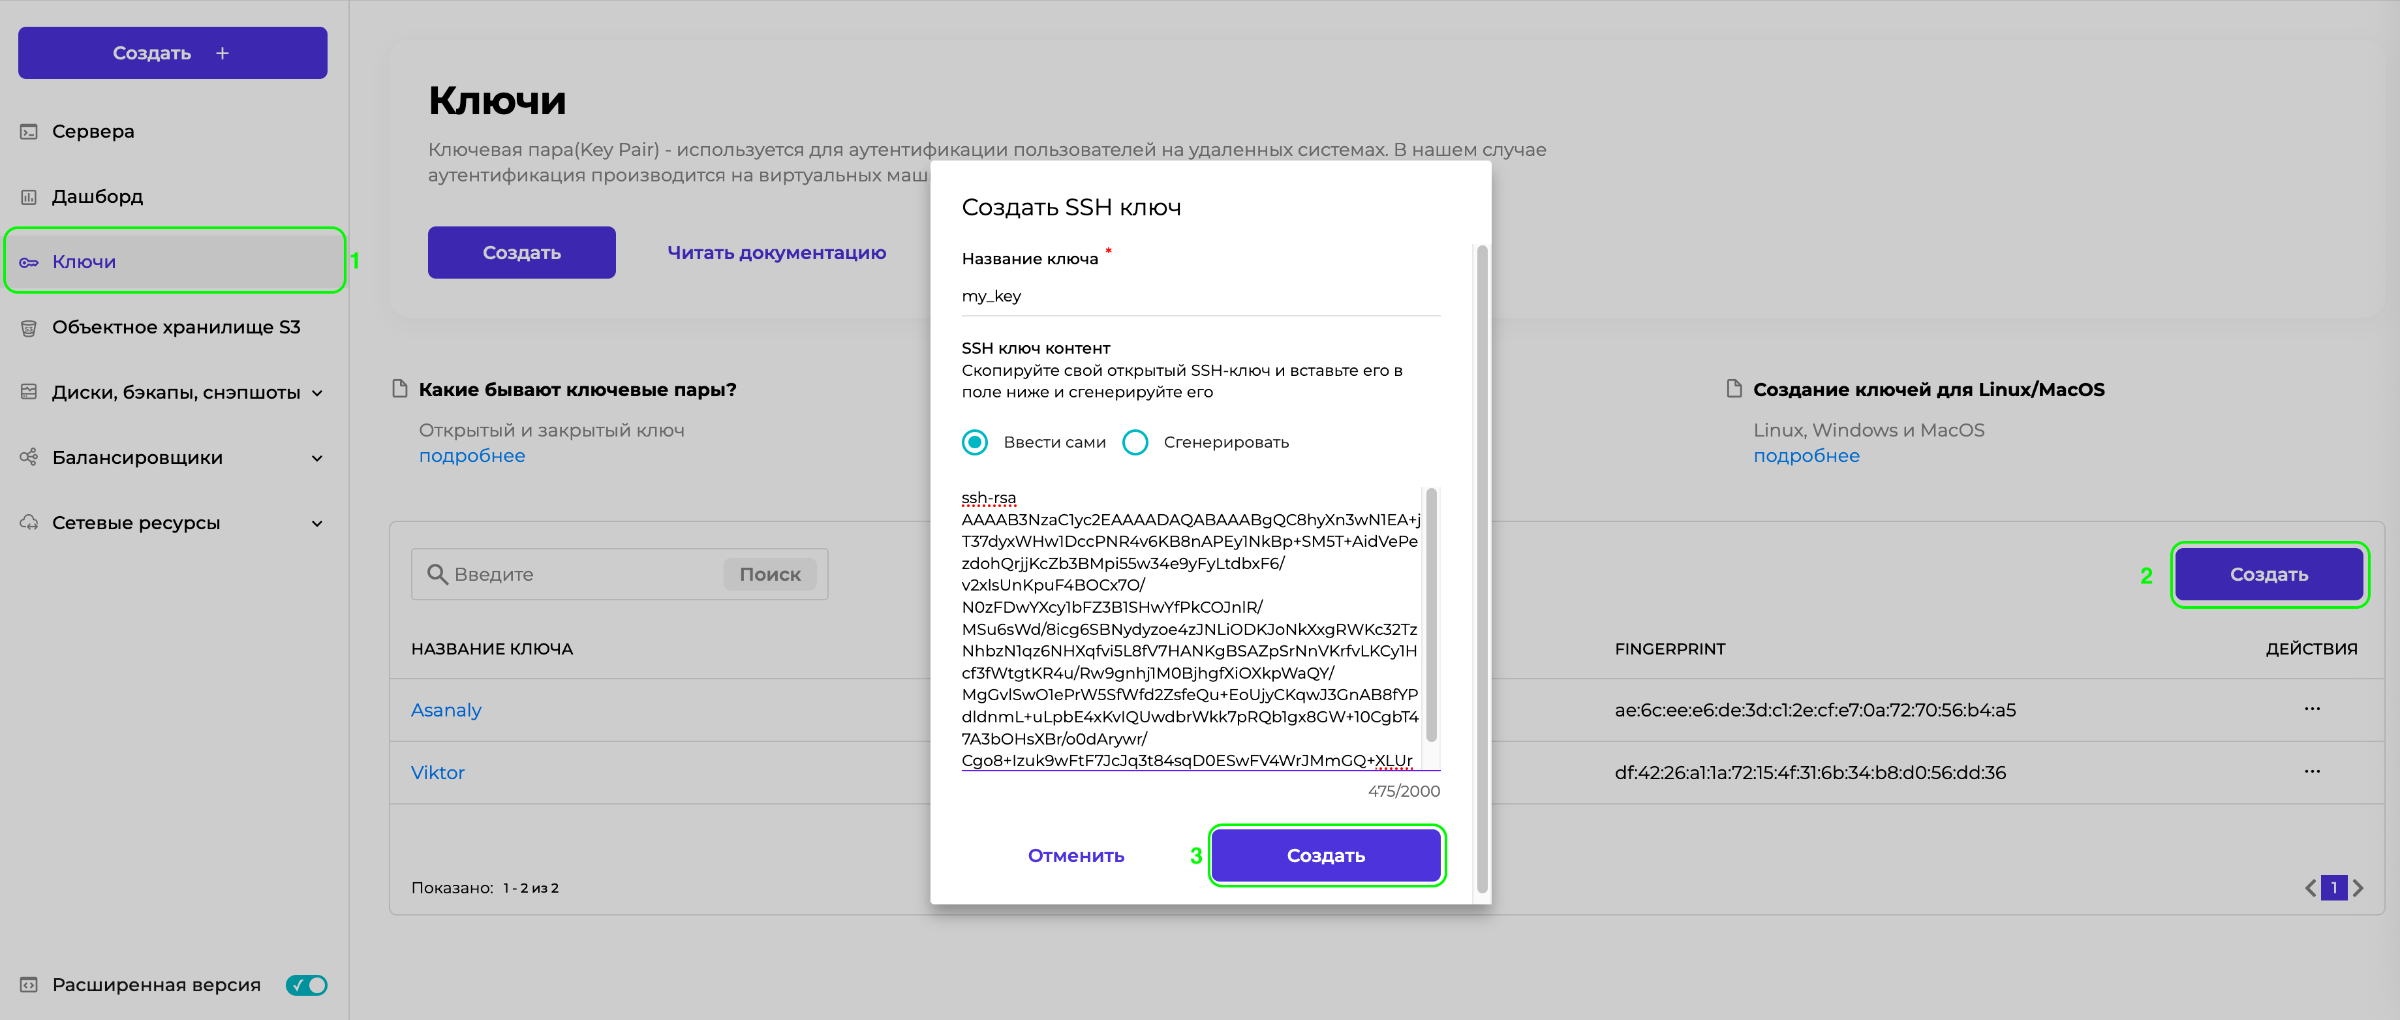Open actions menu for Asanaly key
Viewport: 2400px width, 1020px height.
click(2312, 709)
